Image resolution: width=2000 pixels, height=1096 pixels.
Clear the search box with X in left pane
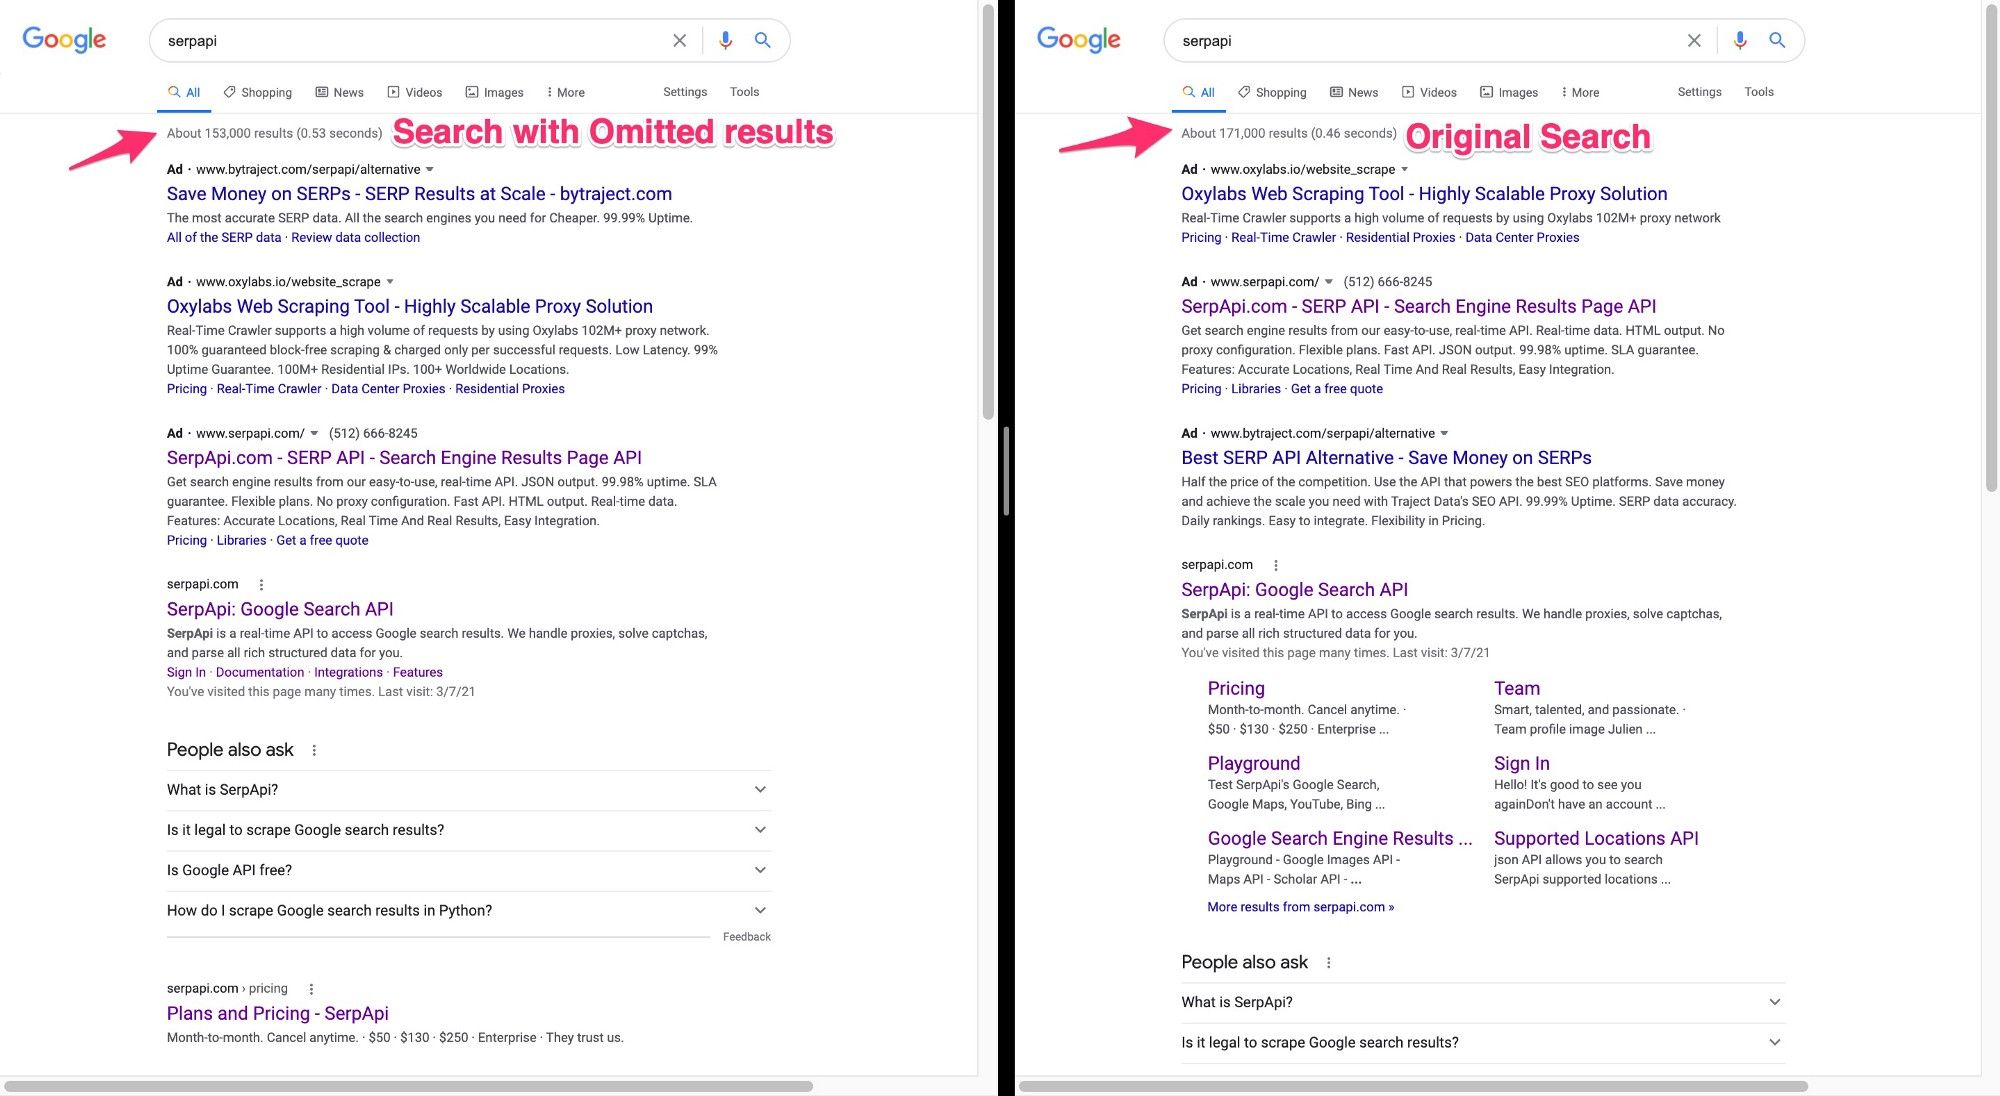pos(679,40)
